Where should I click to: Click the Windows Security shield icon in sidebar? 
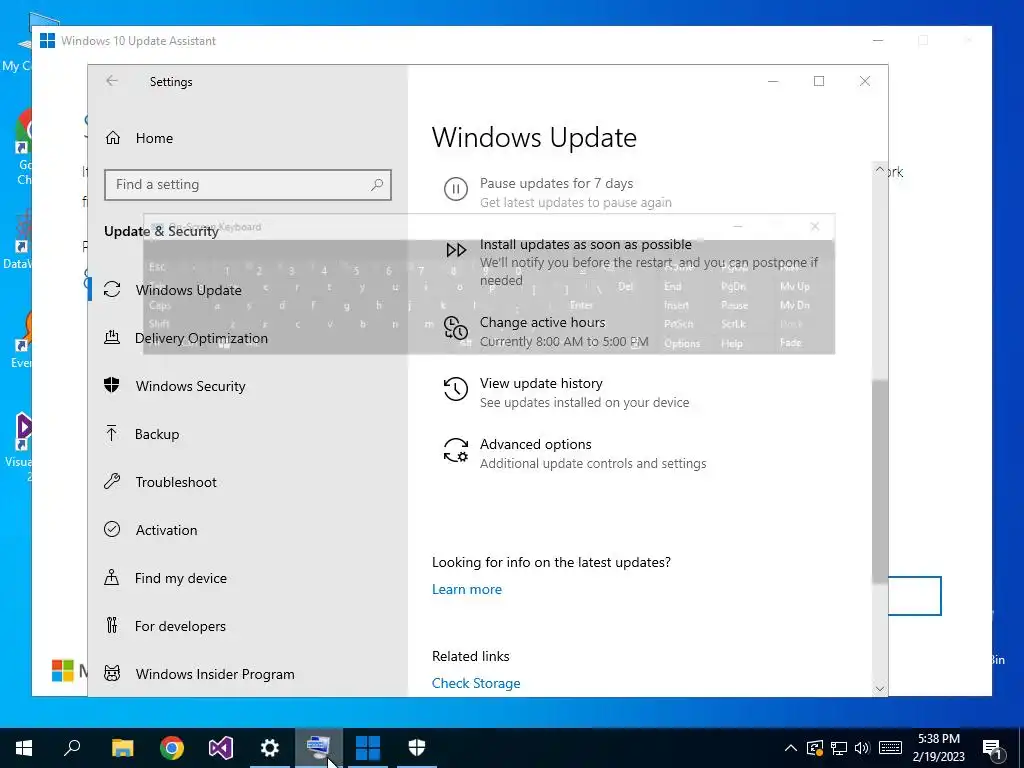pyautogui.click(x=112, y=385)
